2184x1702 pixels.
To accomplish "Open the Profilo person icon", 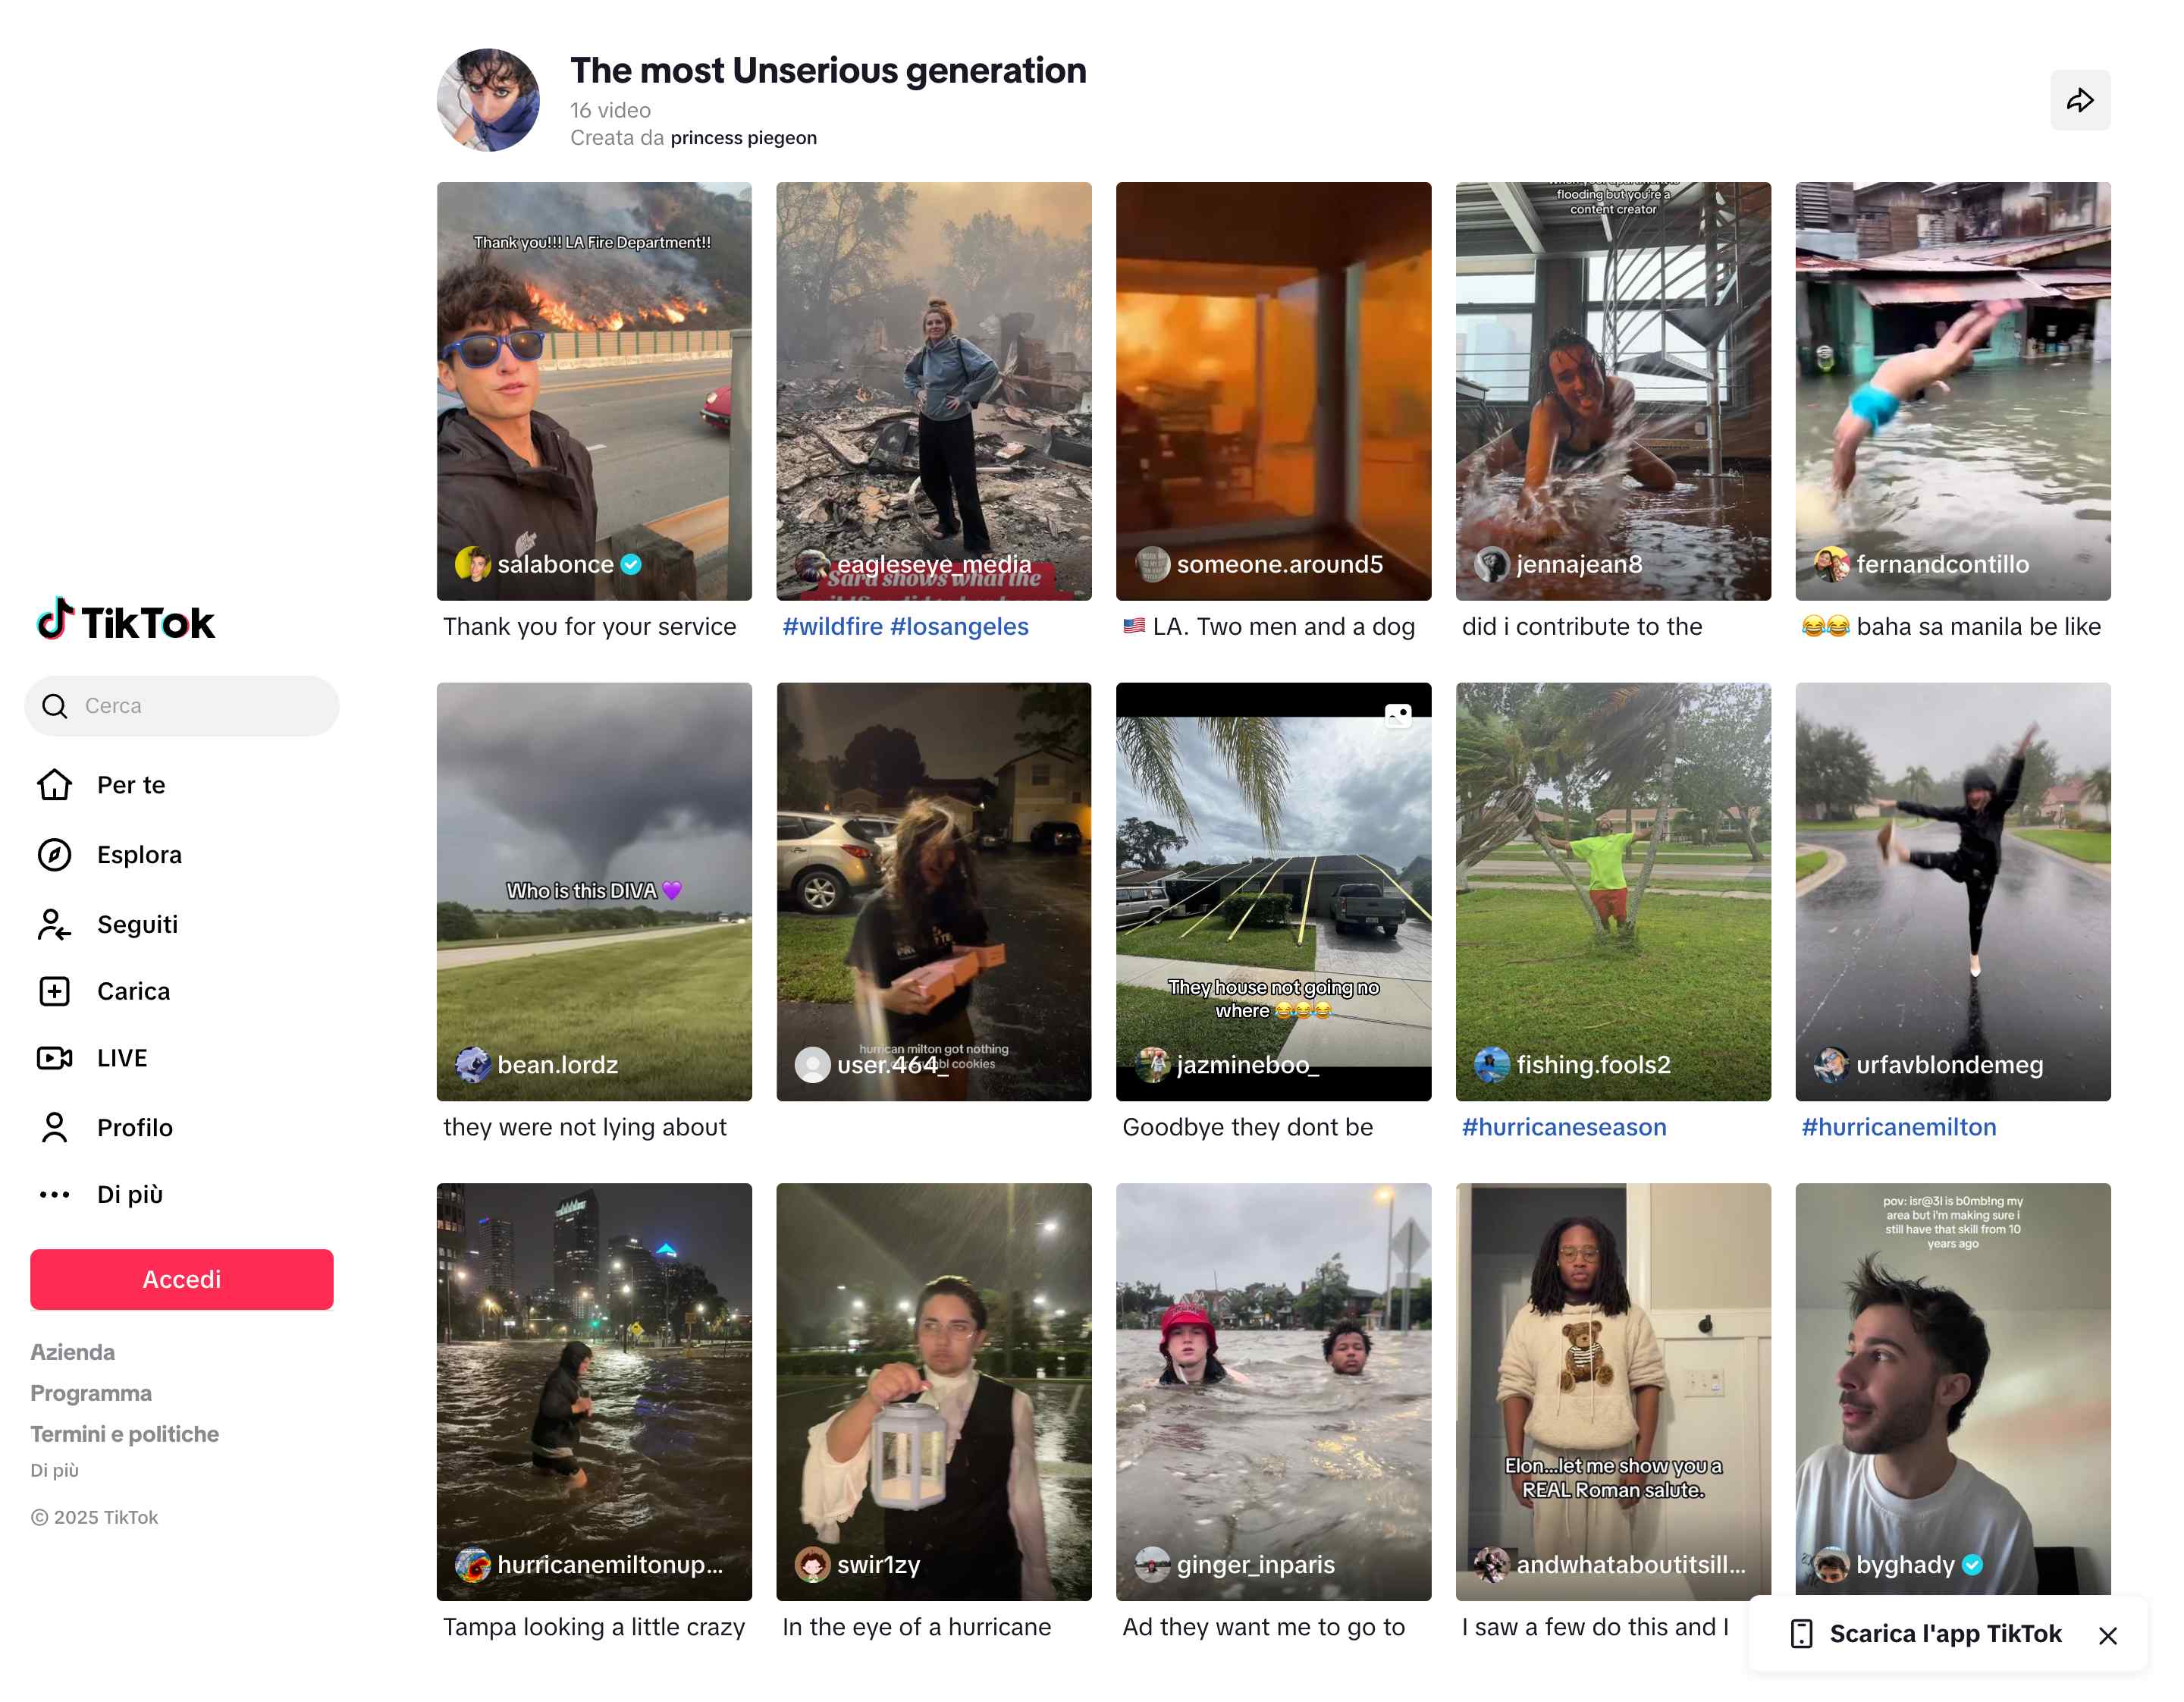I will click(x=54, y=1127).
